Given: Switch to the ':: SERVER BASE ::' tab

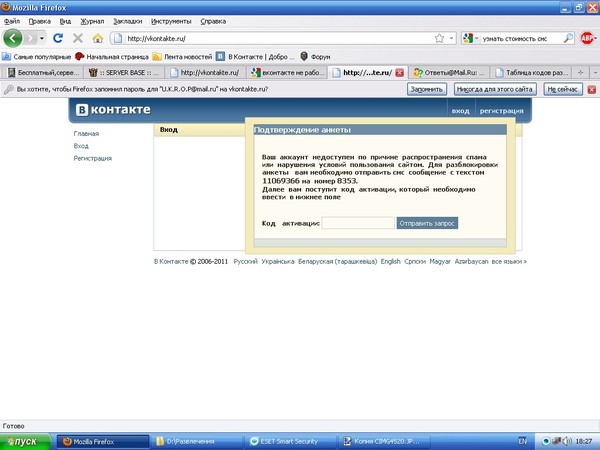Looking at the screenshot, I should [x=124, y=72].
